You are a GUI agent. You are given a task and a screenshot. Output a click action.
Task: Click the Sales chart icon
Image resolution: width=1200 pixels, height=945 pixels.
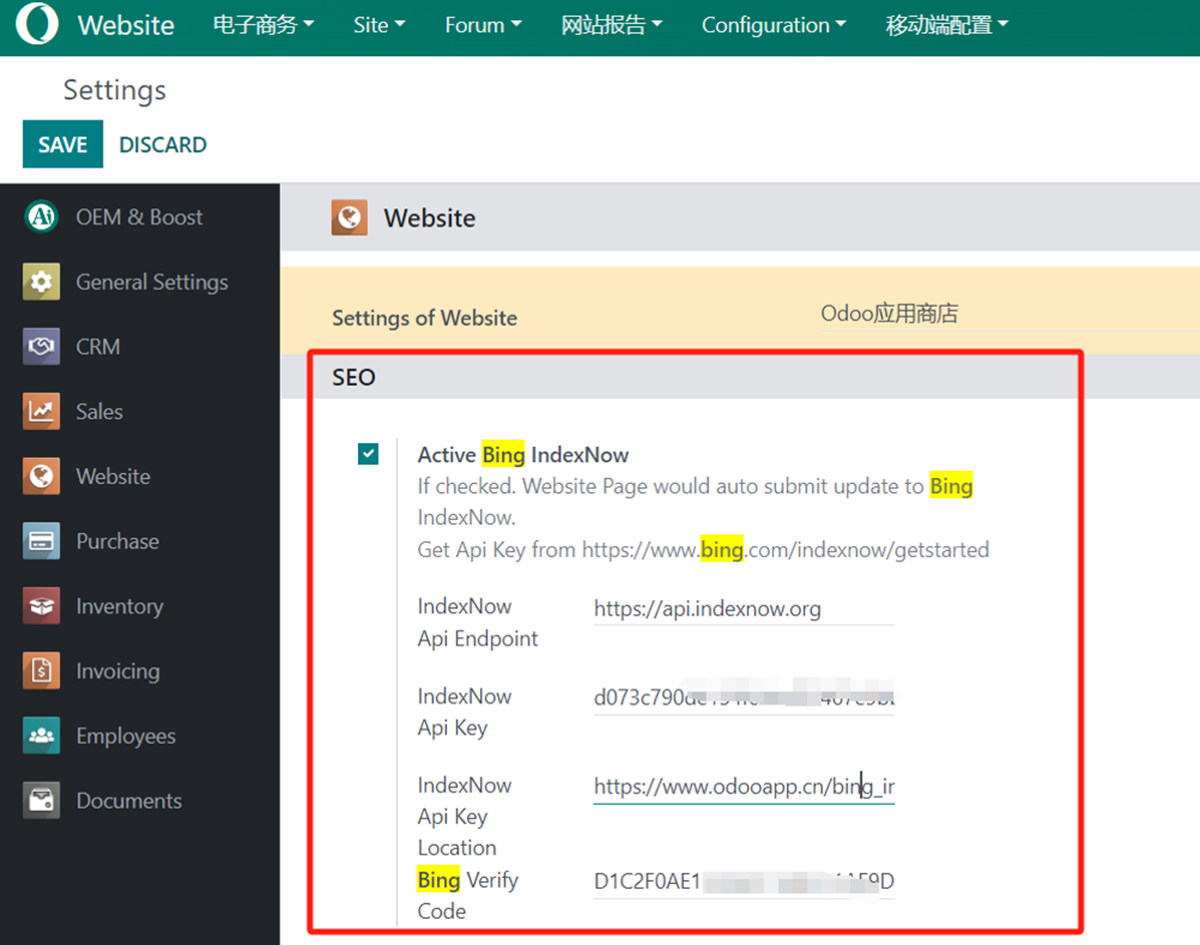pyautogui.click(x=41, y=411)
